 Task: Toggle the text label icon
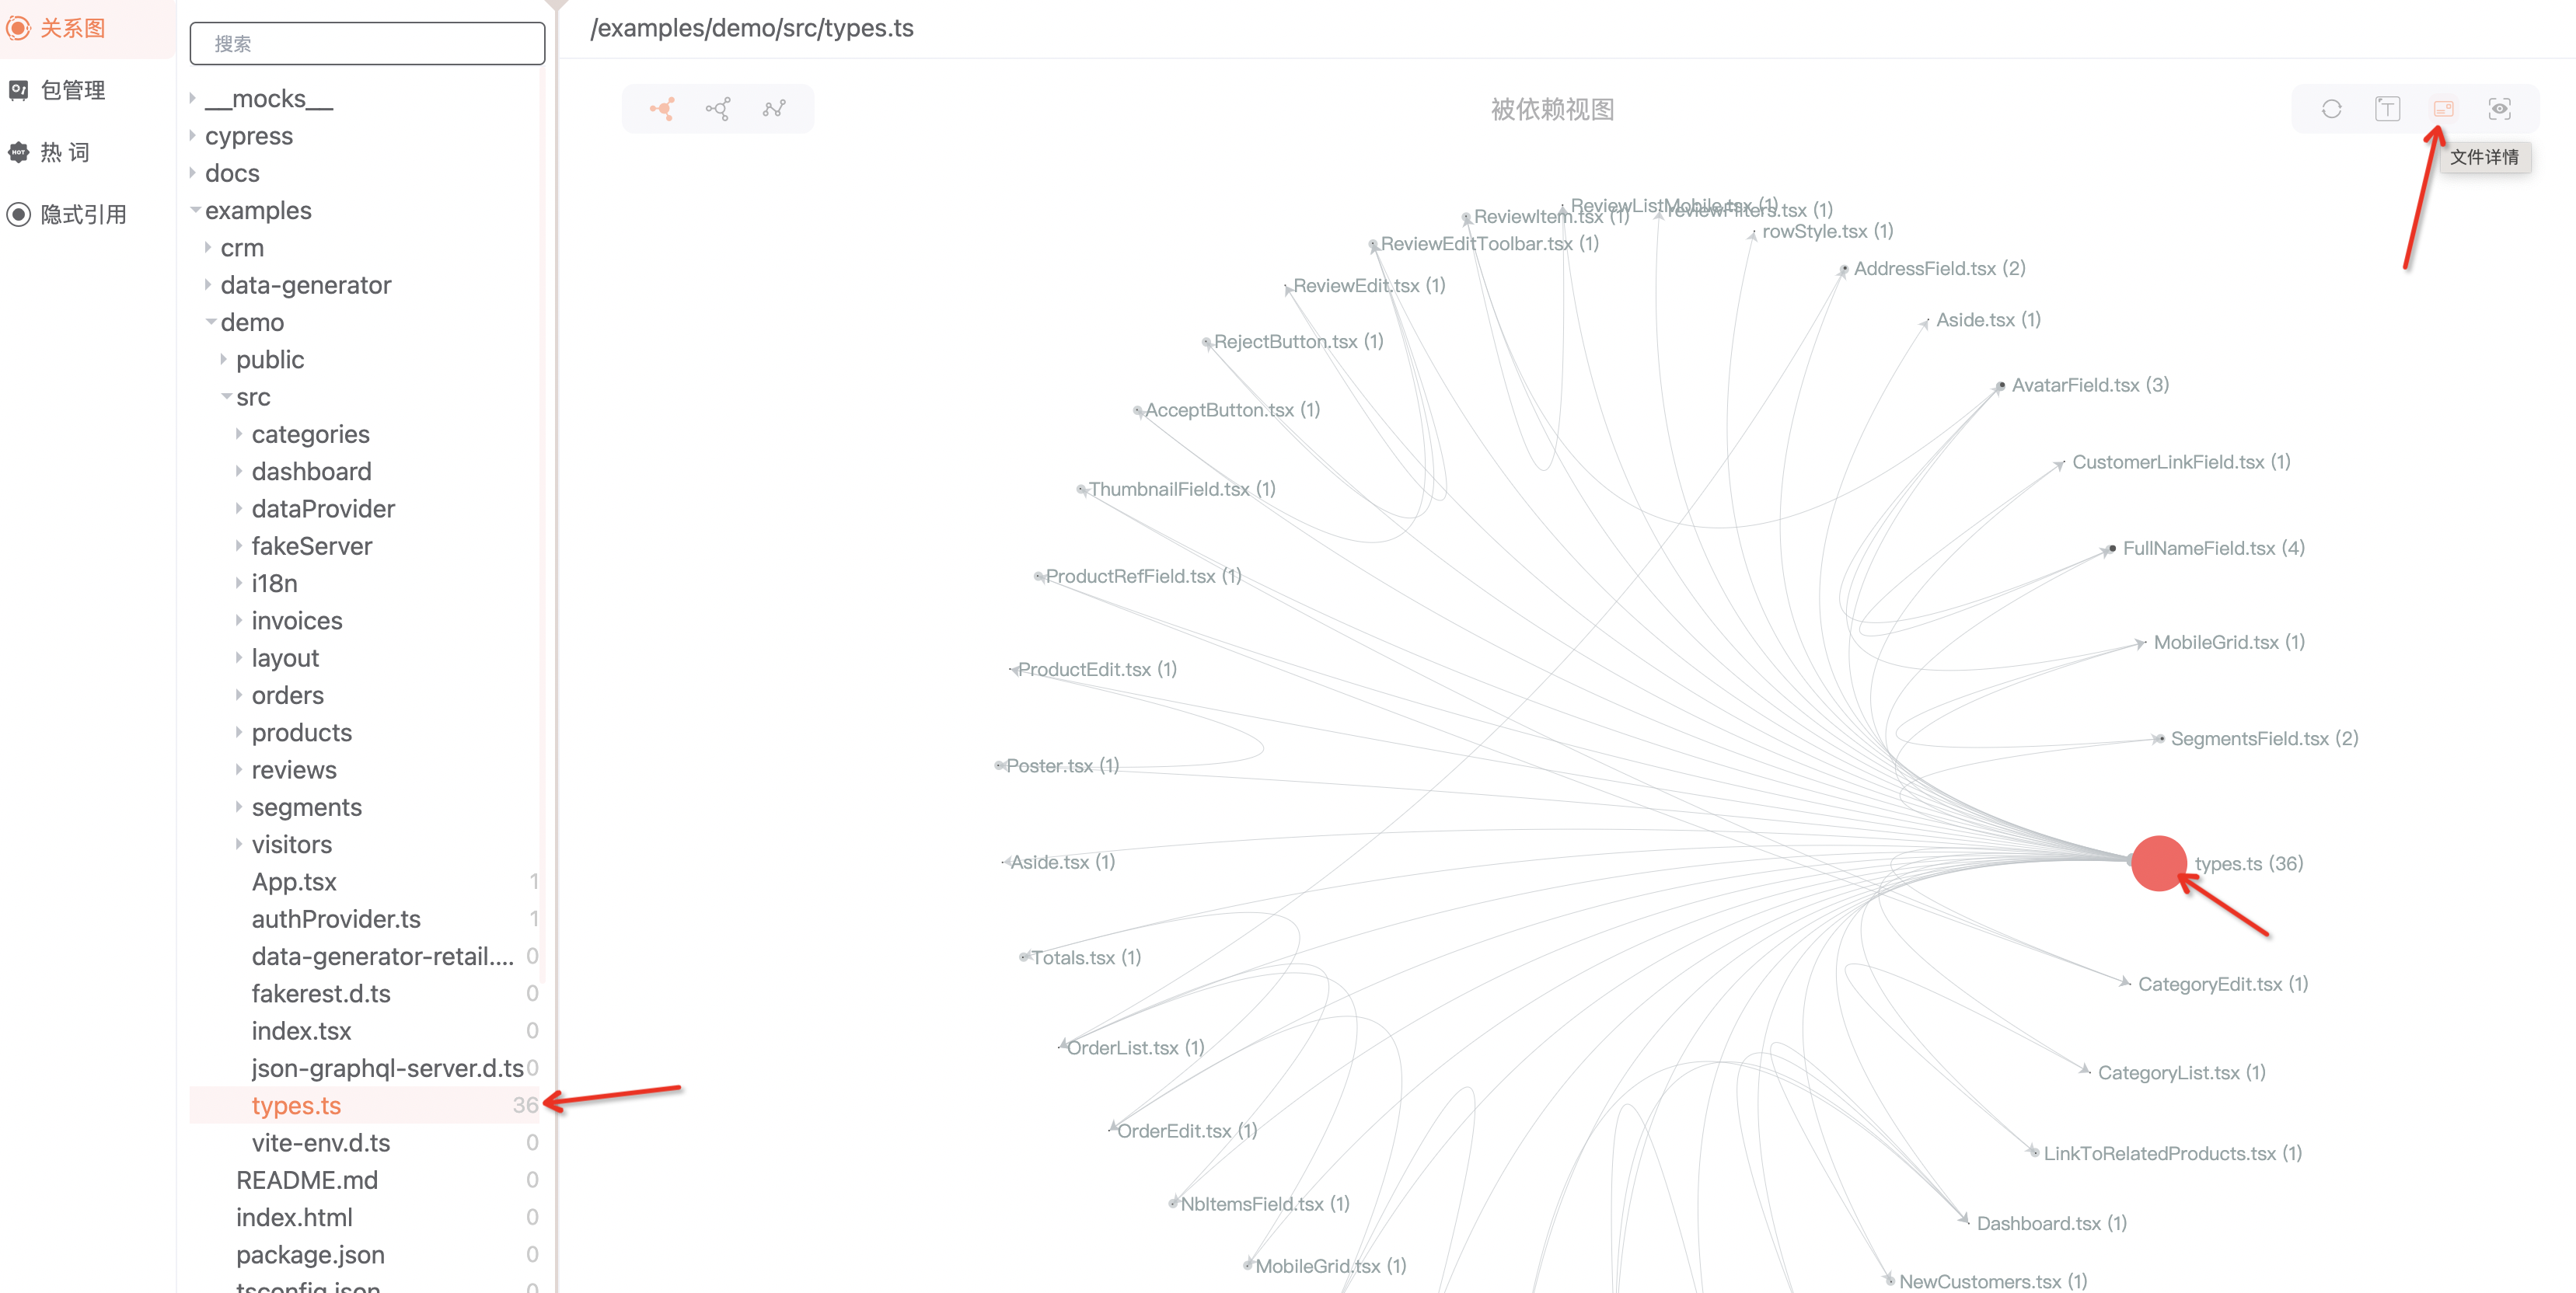coord(2387,109)
